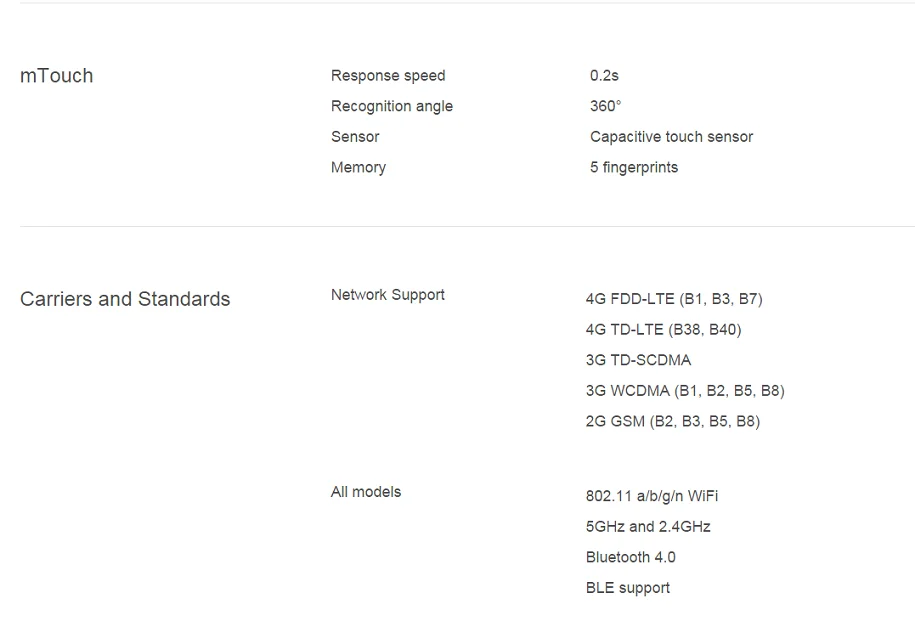Viewport: 915px width, 638px height.
Task: Click the Memory label
Action: click(x=358, y=168)
